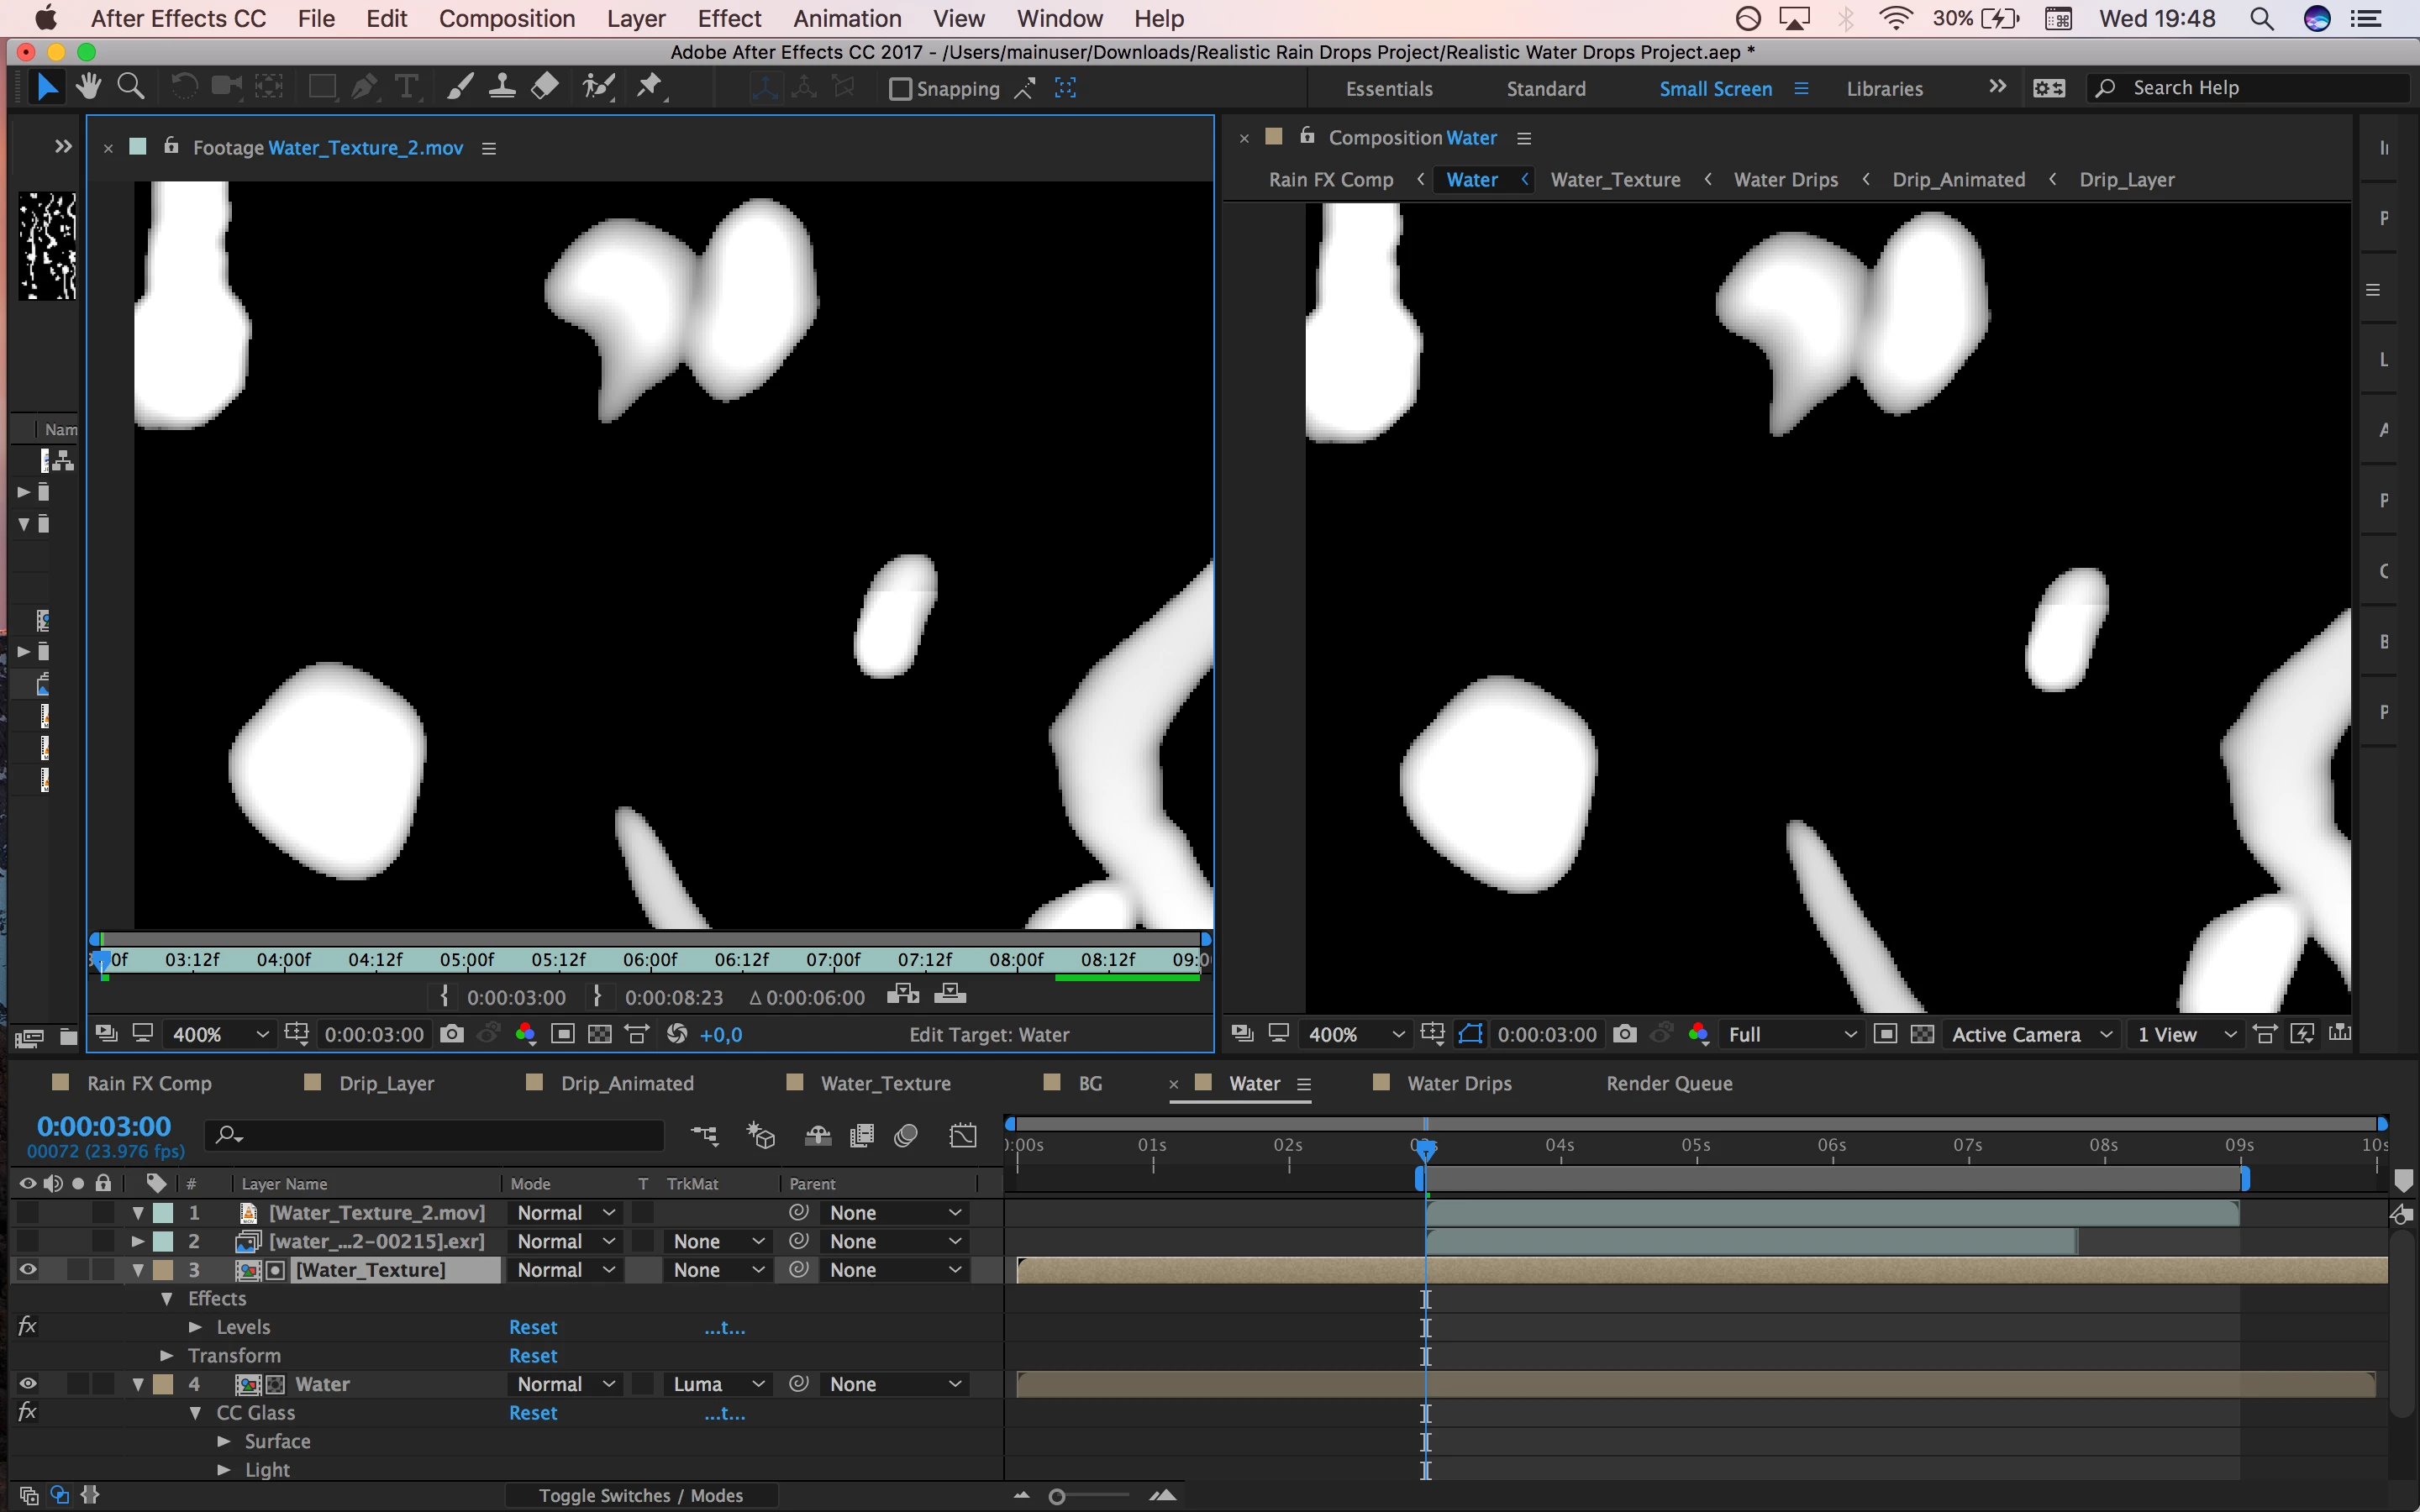The image size is (2420, 1512).
Task: Toggle visibility of the Water layer
Action: click(28, 1384)
